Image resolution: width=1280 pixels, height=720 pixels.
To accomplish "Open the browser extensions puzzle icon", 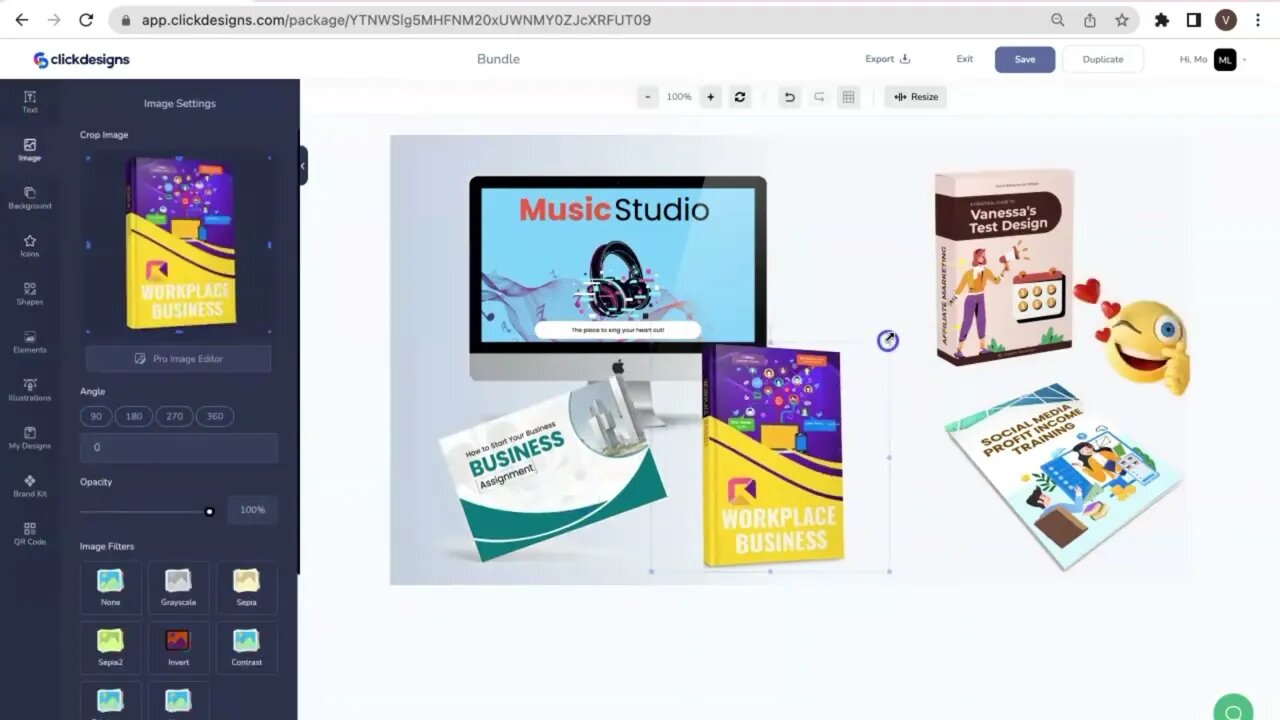I will point(1162,20).
